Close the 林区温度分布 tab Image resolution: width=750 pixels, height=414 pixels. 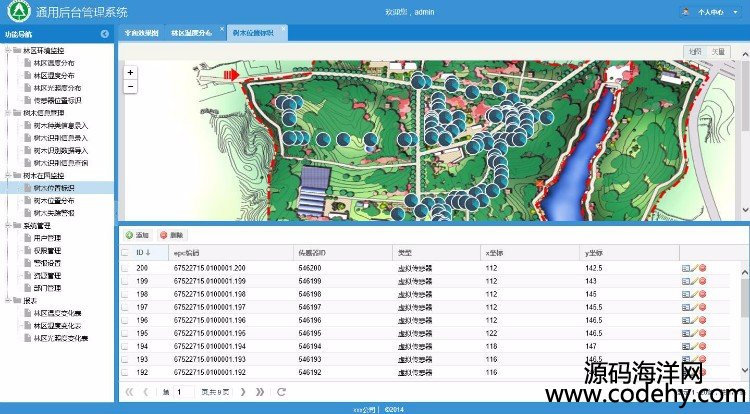pos(221,29)
